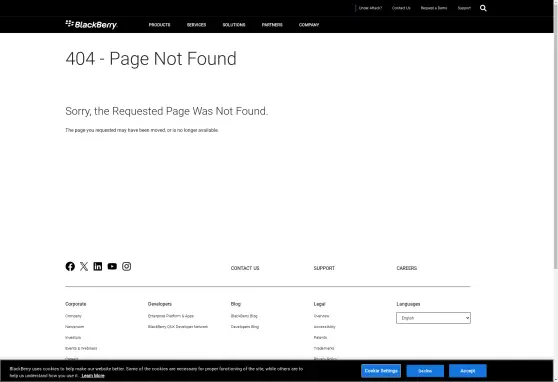Open the Solutions menu
The image size is (558, 382).
(x=234, y=25)
